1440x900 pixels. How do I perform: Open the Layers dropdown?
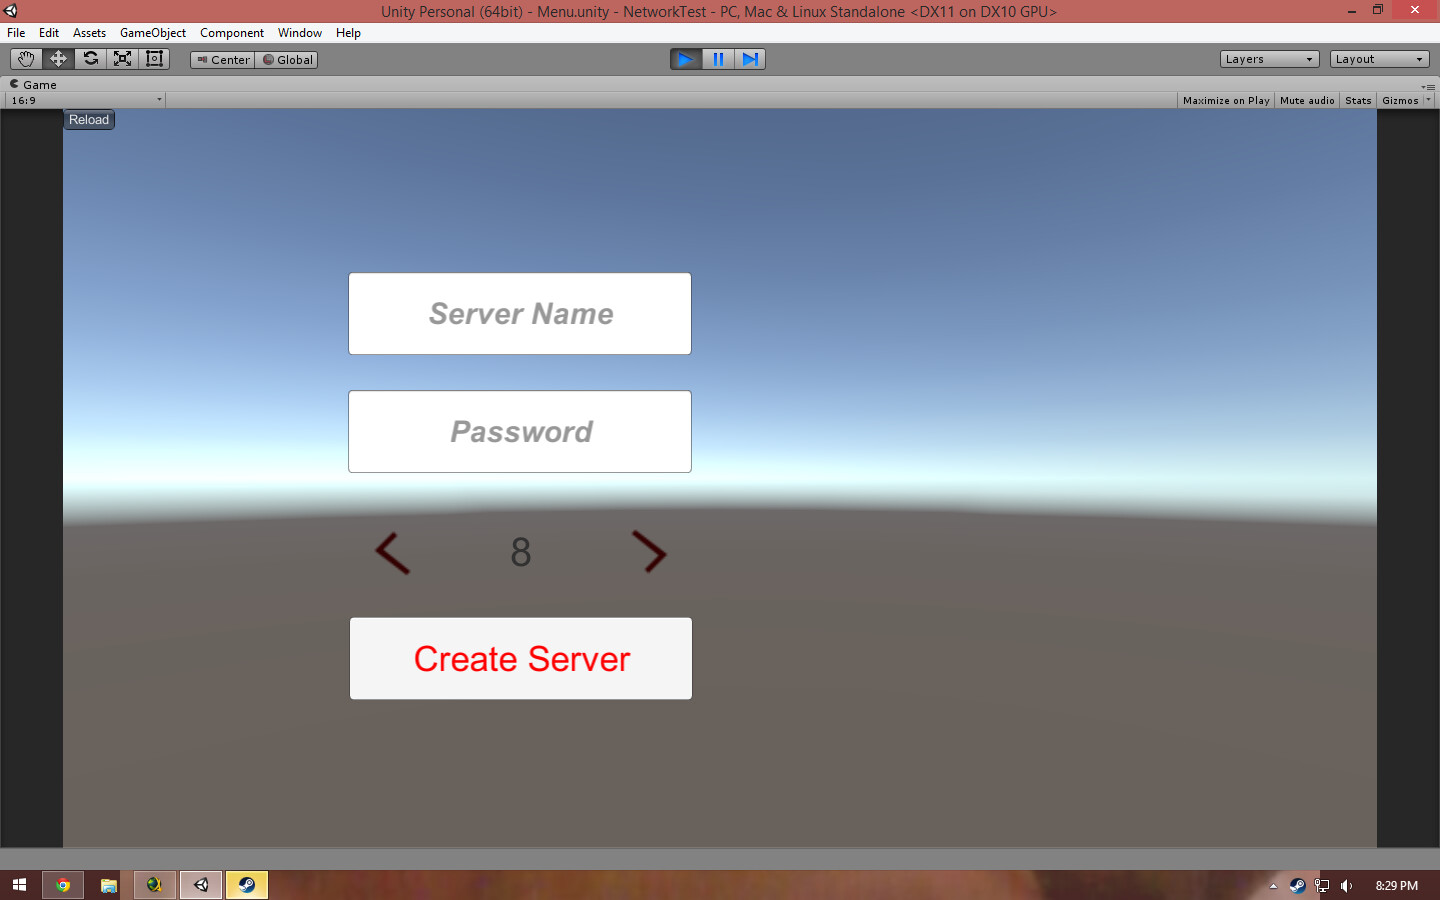(1268, 59)
